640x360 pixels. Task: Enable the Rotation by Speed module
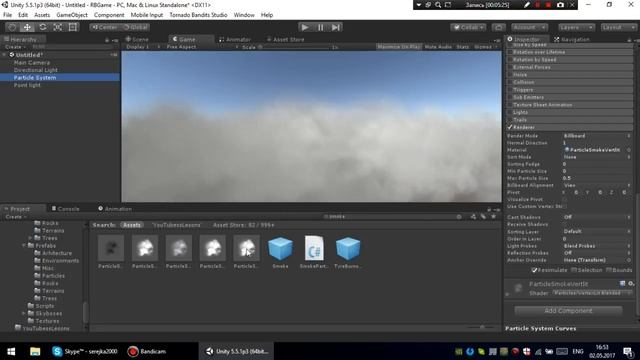tap(510, 60)
